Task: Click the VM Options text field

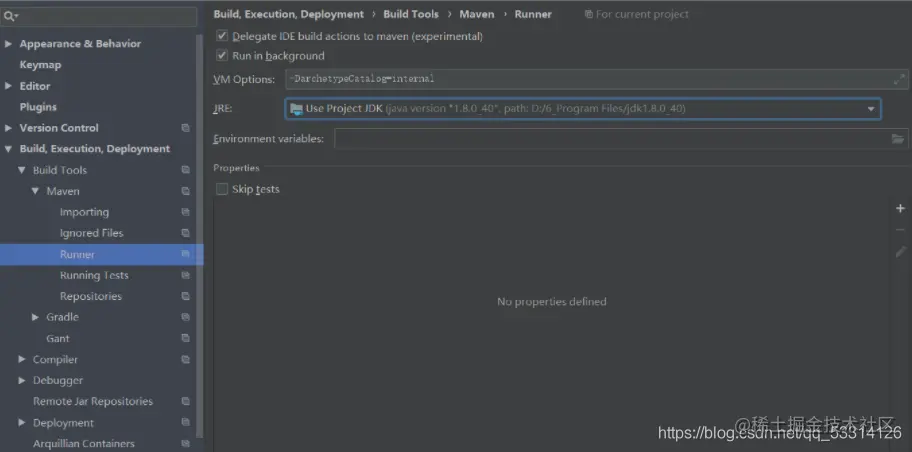Action: [597, 79]
